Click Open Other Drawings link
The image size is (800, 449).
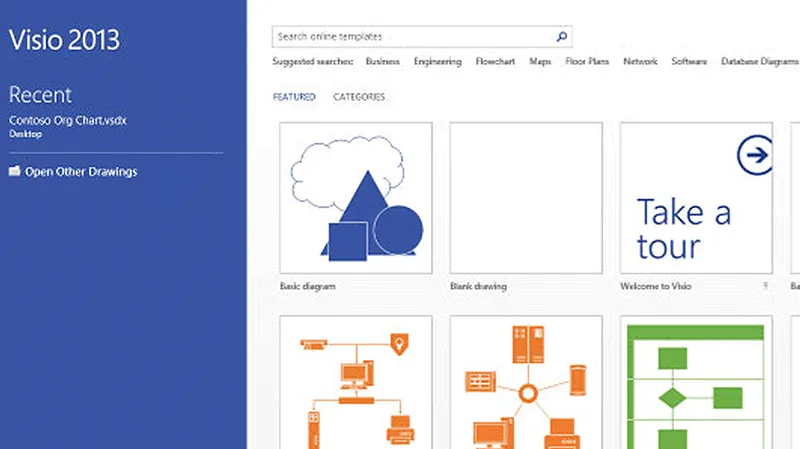coord(81,171)
